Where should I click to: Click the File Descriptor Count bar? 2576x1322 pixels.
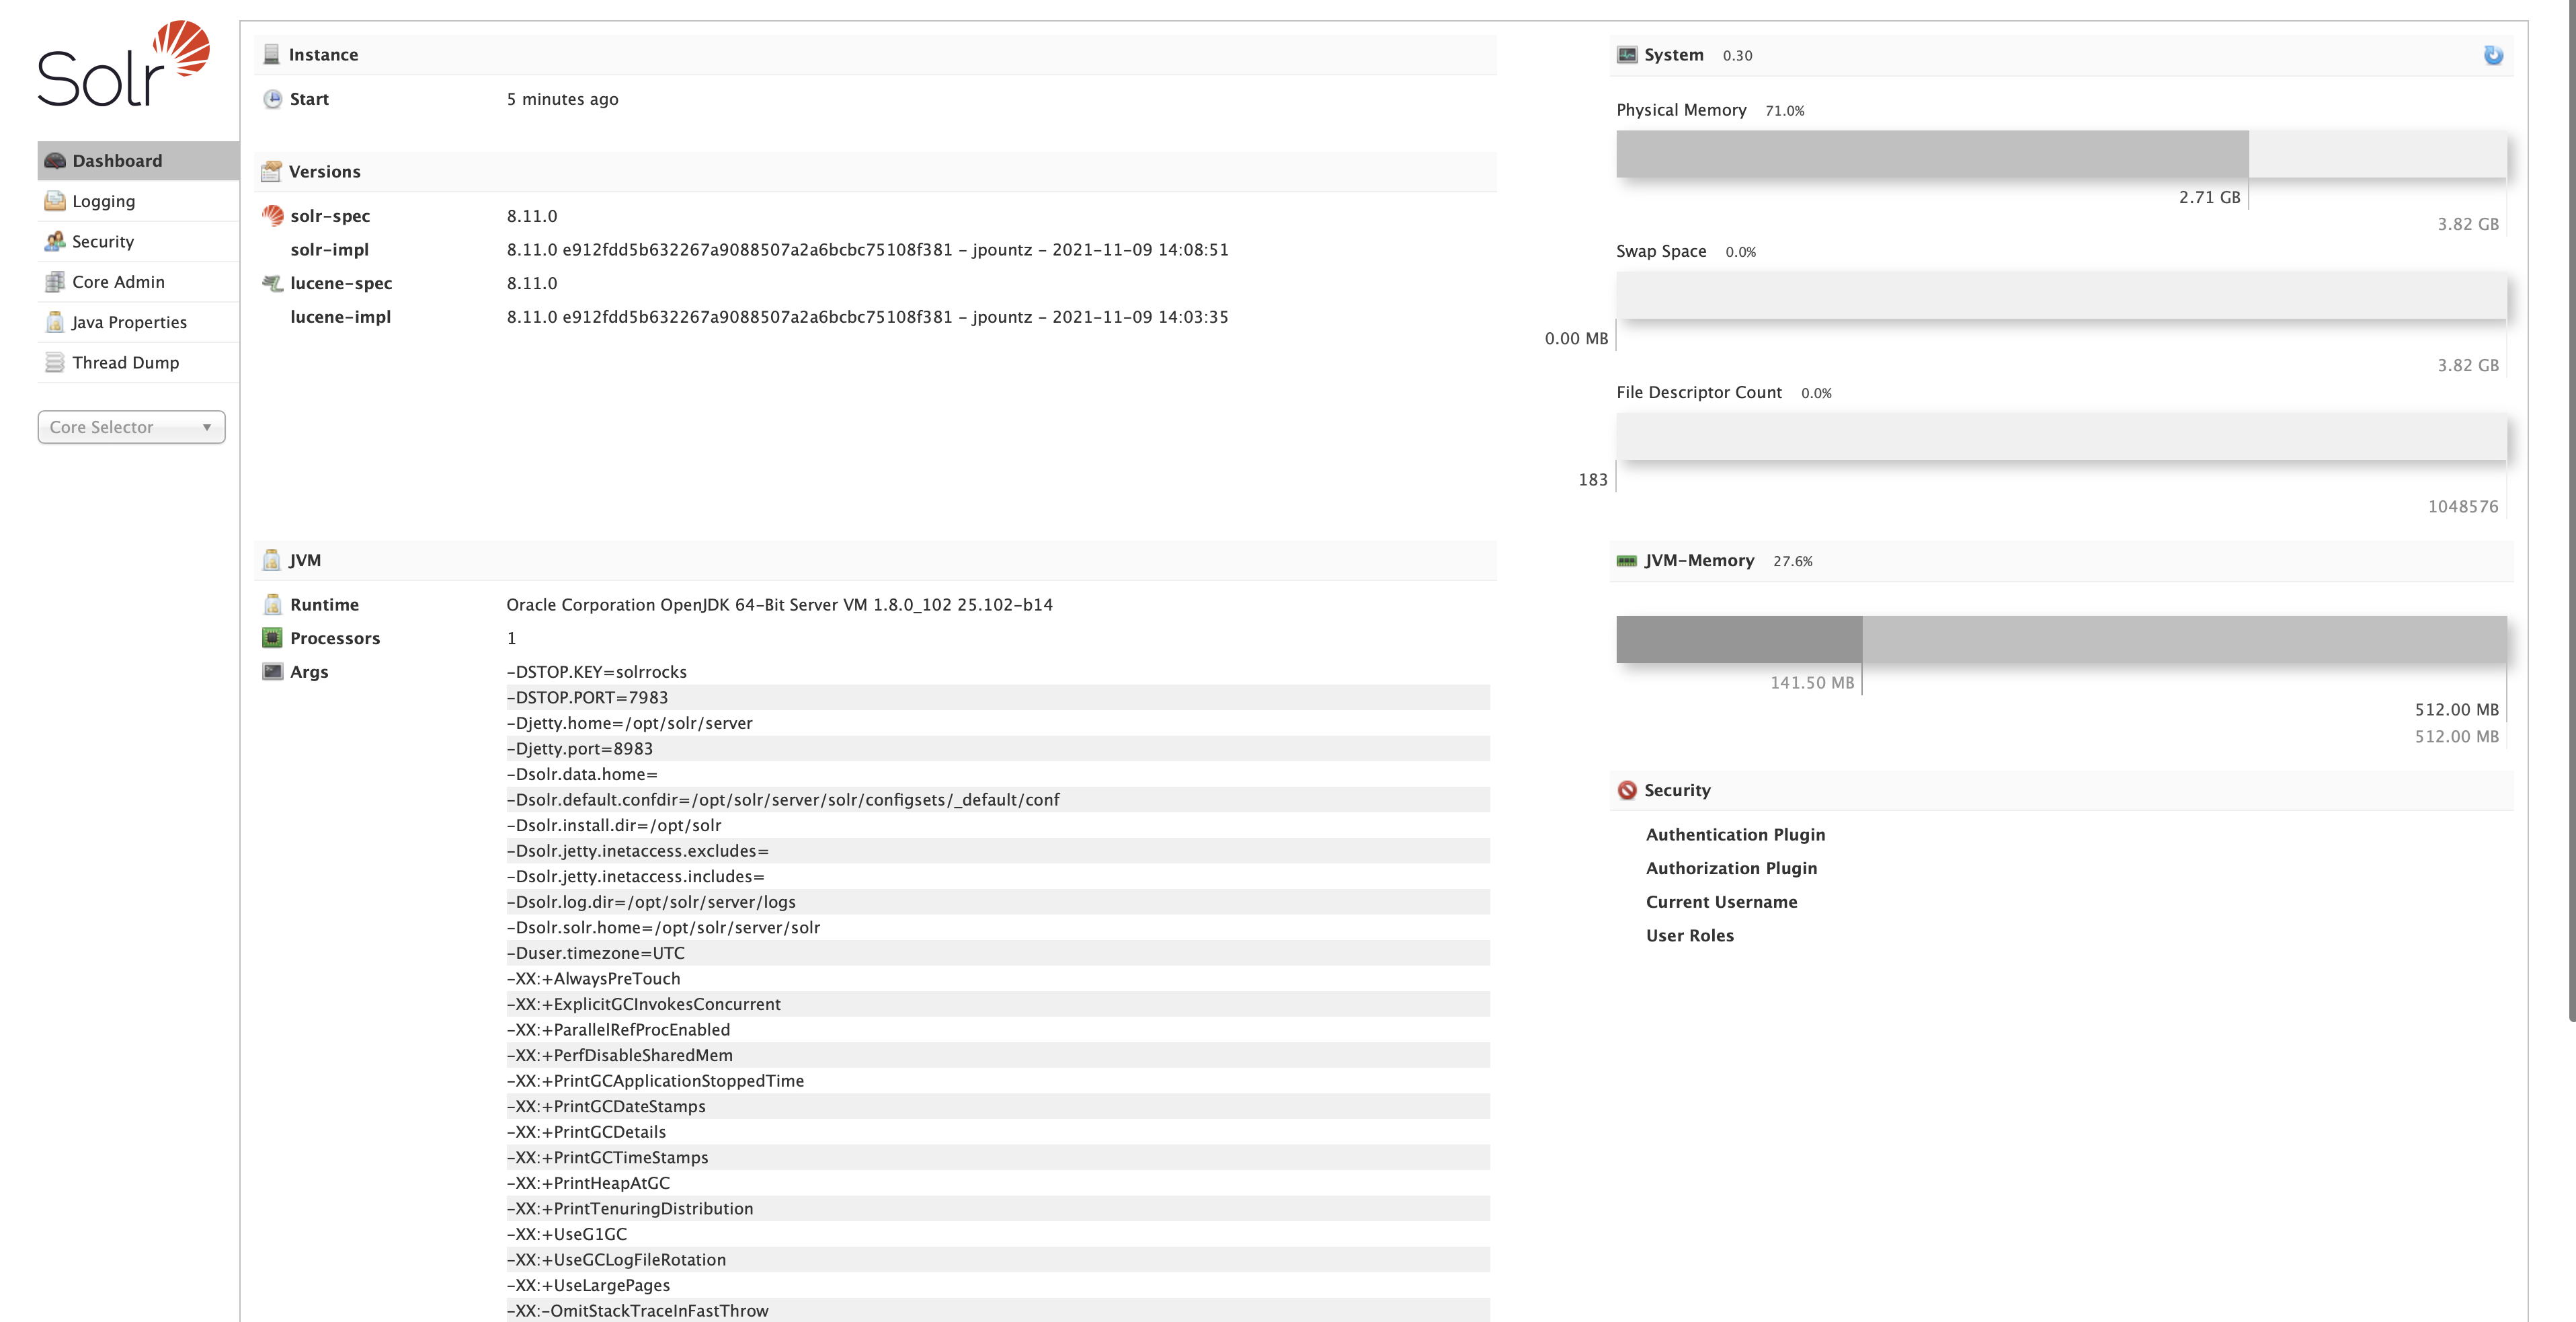click(x=2061, y=436)
